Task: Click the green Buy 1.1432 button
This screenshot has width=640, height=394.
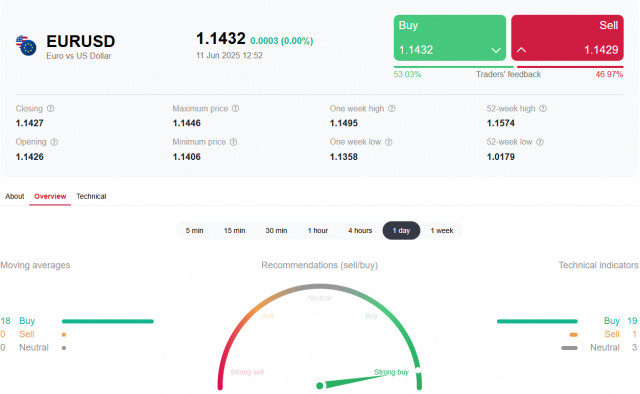Action: point(450,38)
